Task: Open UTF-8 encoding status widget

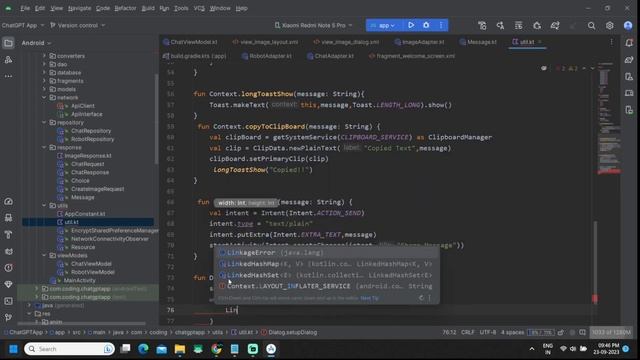Action: tap(488, 332)
